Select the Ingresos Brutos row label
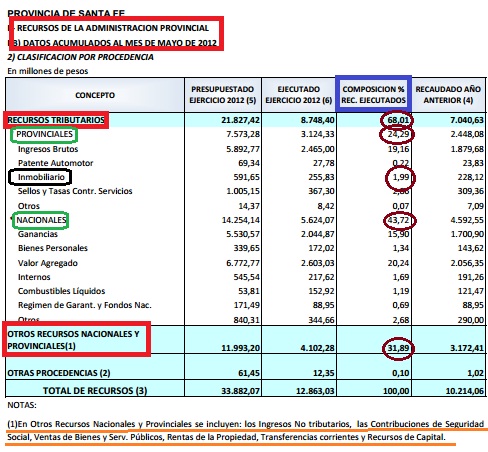 click(48, 149)
